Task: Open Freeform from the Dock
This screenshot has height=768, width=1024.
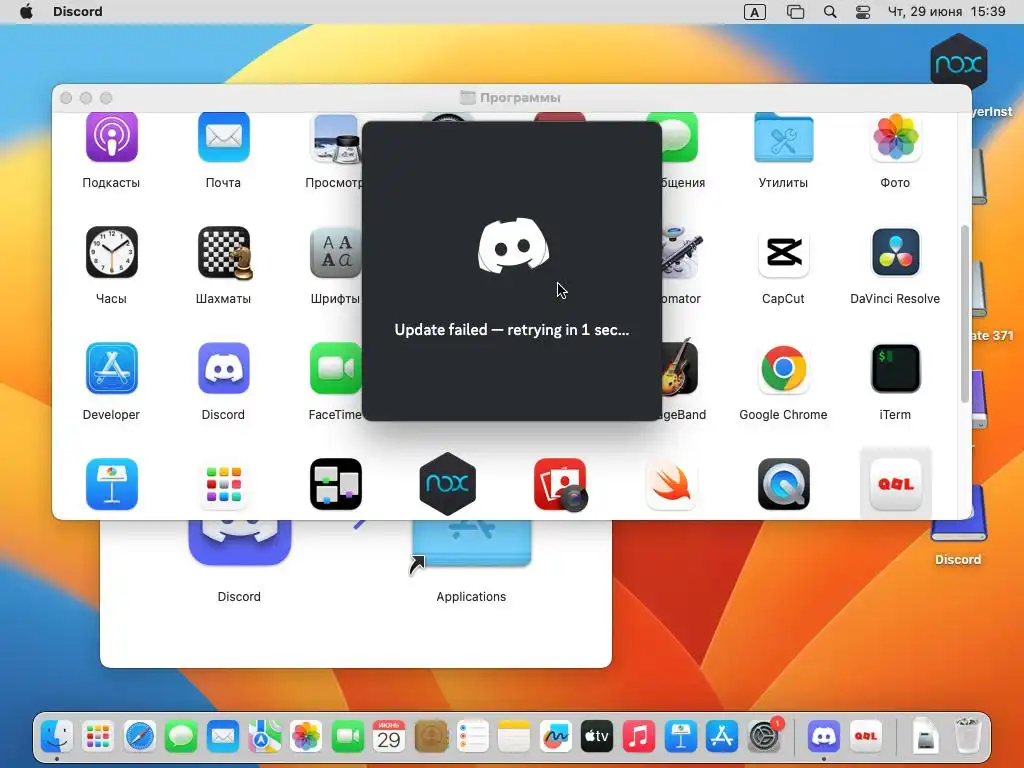Action: [x=556, y=737]
